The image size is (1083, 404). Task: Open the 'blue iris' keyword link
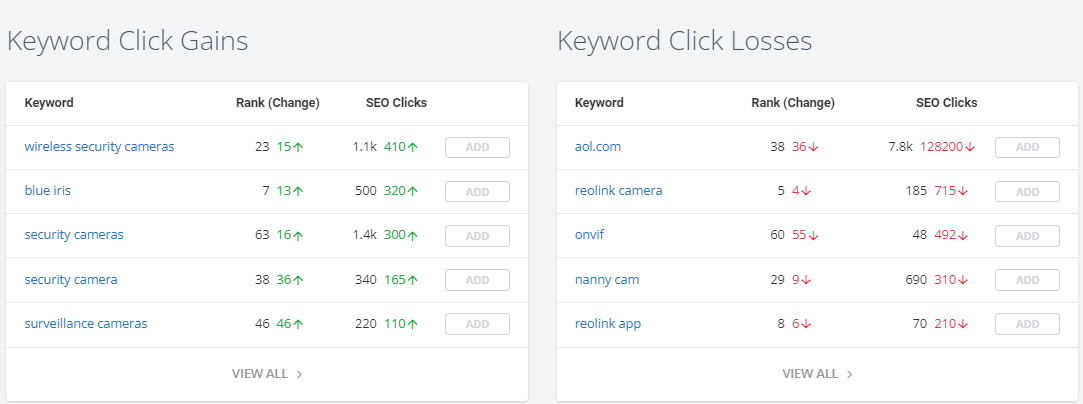pyautogui.click(x=48, y=191)
